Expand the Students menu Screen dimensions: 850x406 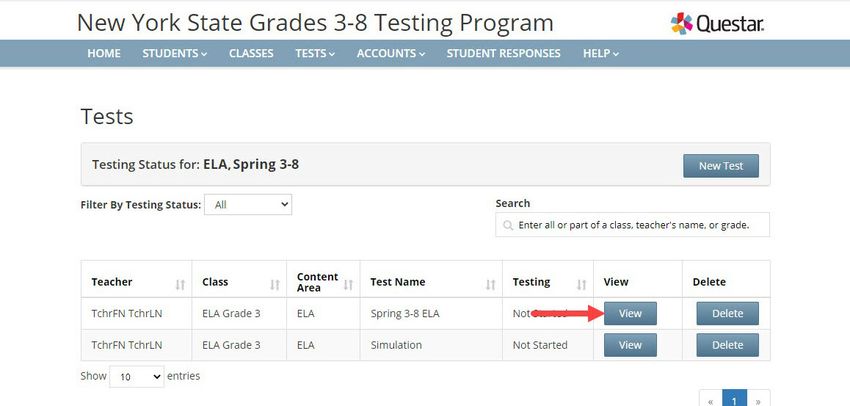(175, 53)
